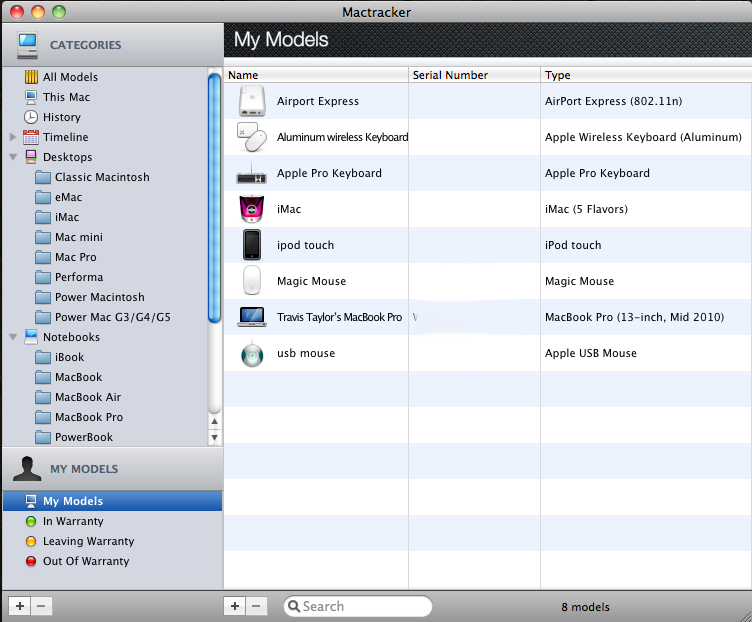Remove category with sidebar minus button

41,606
